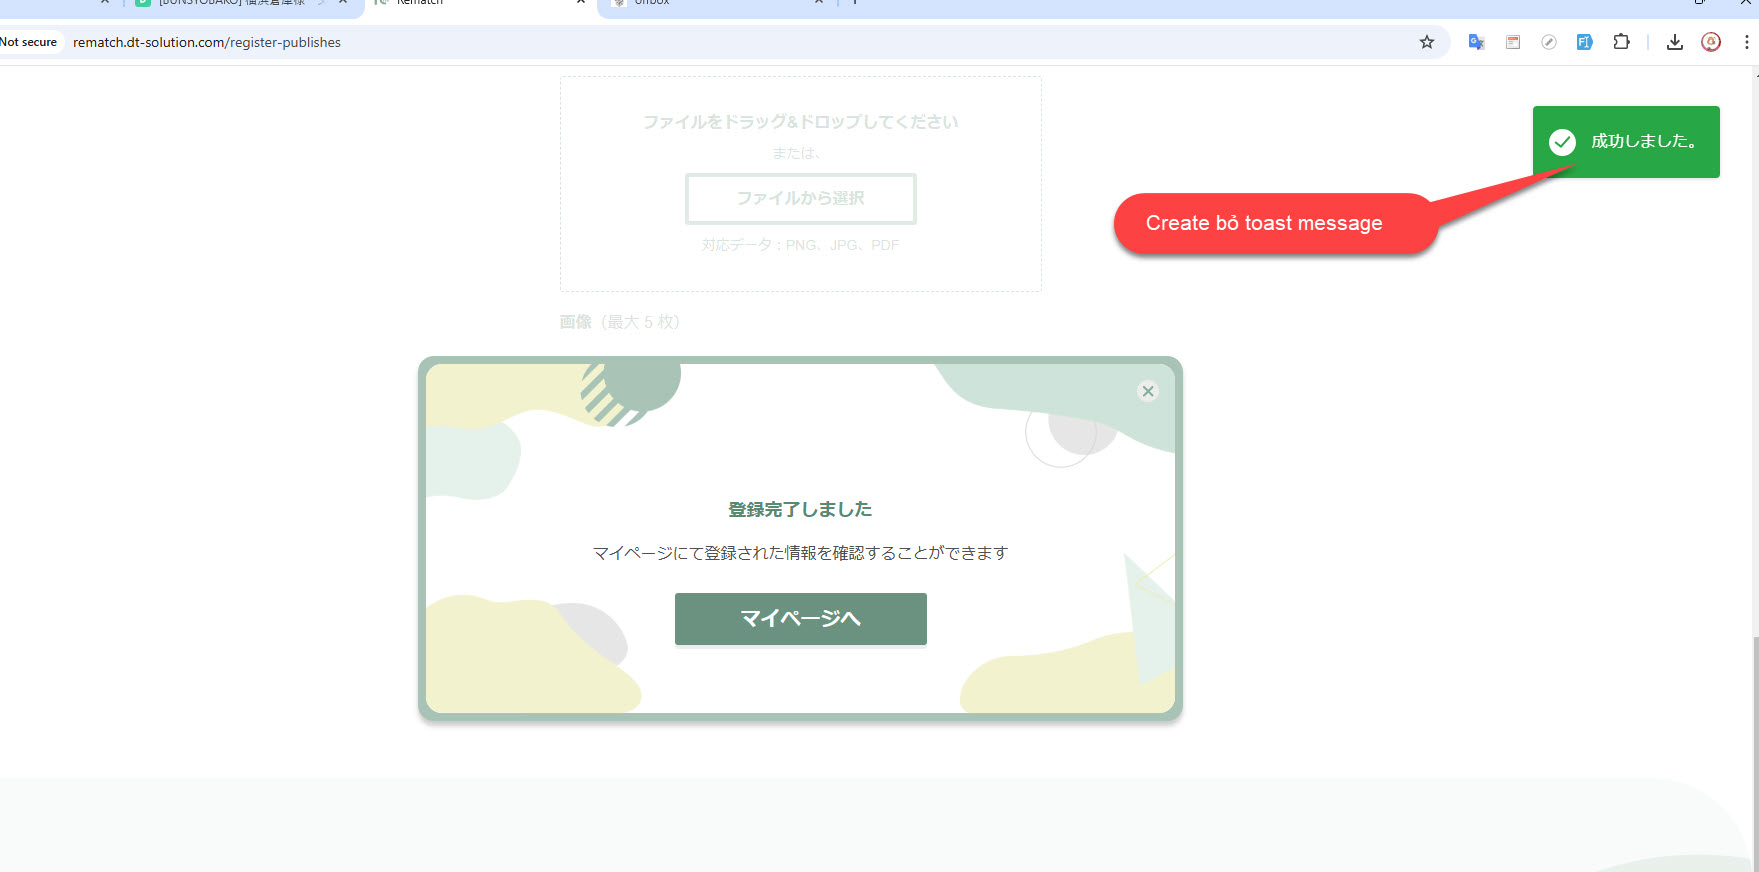Close the Rematch browser tab
Viewport: 1759px width, 872px height.
(x=581, y=3)
